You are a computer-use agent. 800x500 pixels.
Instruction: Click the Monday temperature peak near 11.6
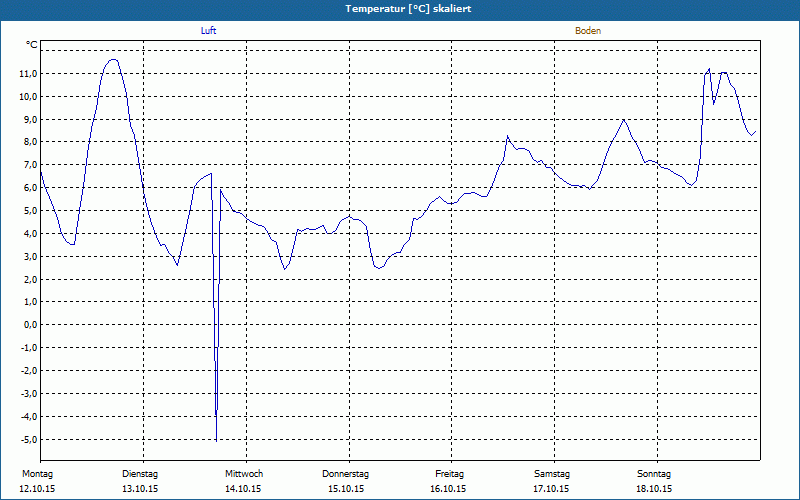pyautogui.click(x=113, y=60)
